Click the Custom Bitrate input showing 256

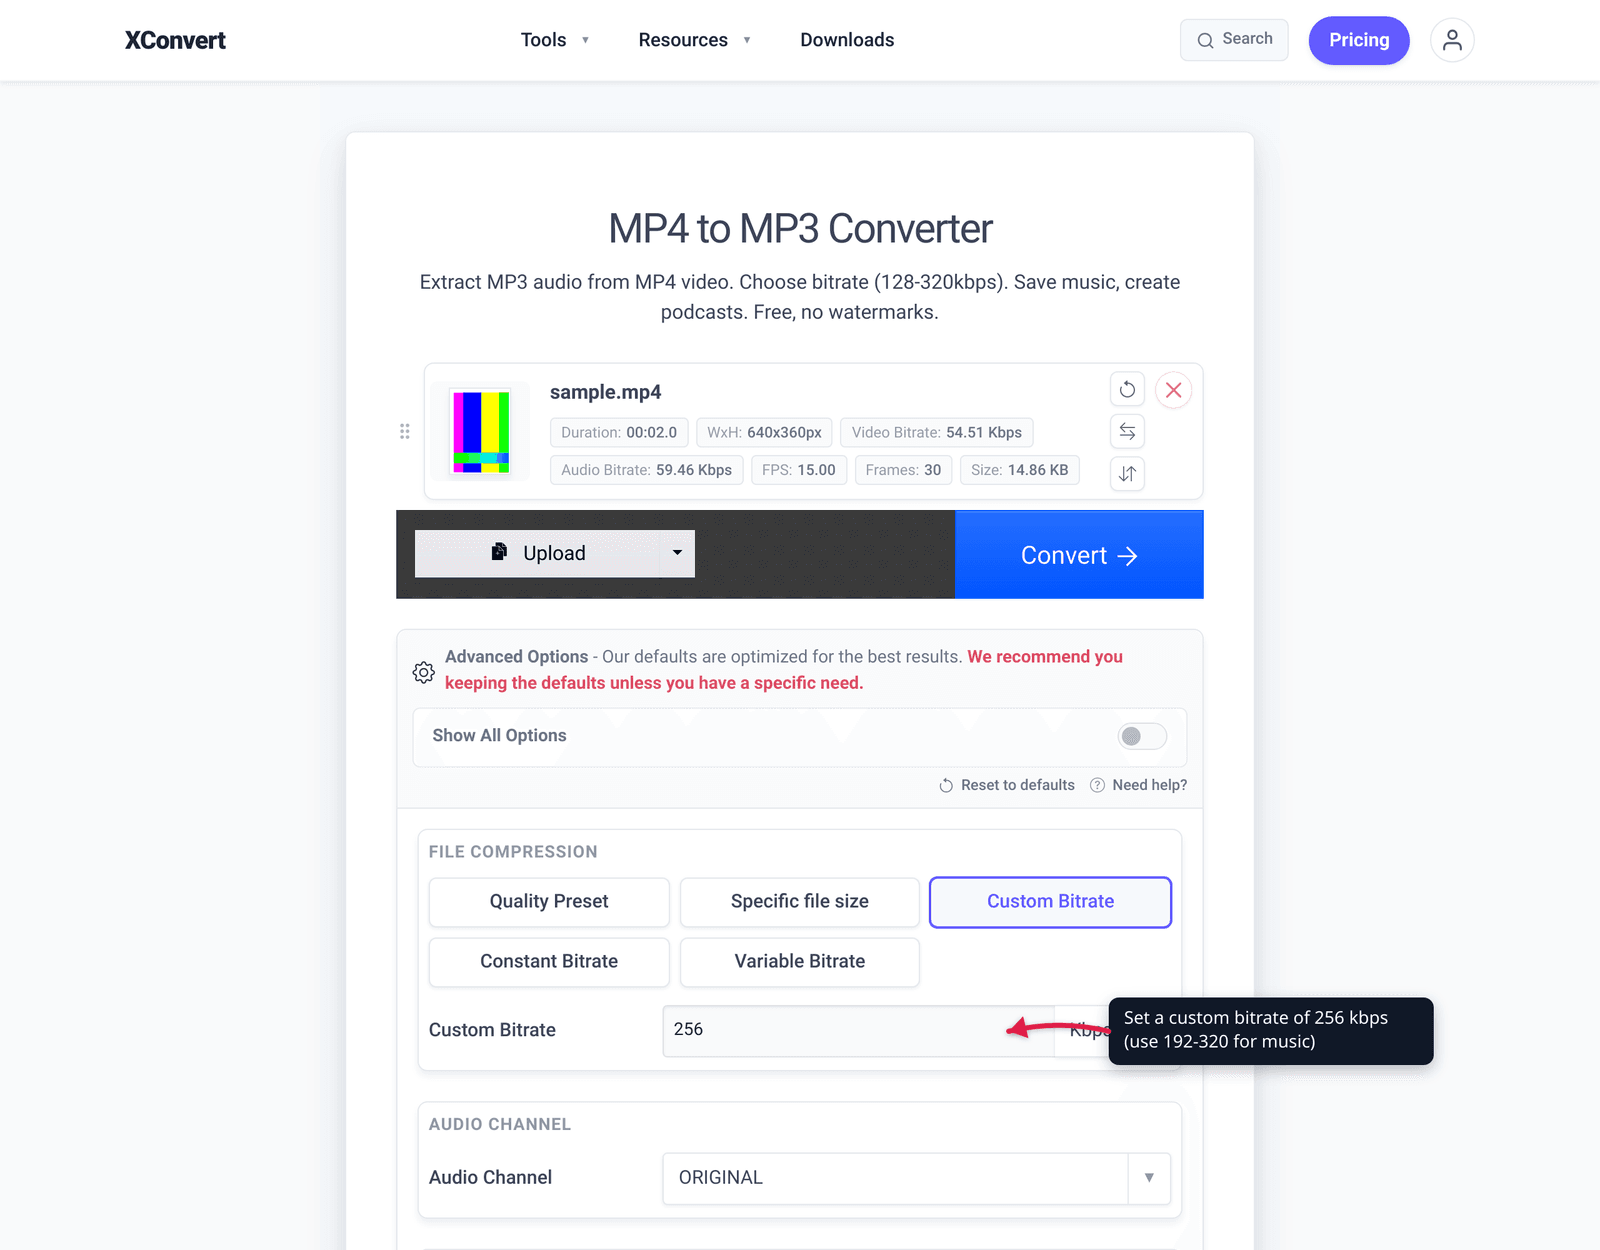pos(858,1030)
